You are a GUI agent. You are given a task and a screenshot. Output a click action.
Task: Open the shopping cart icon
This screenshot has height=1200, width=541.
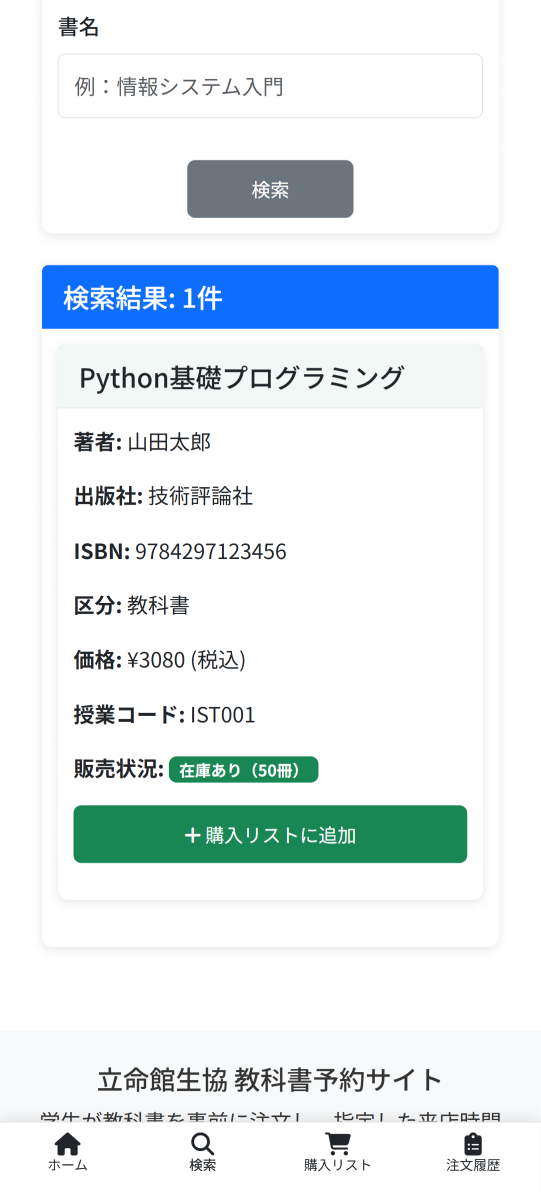[x=338, y=1144]
